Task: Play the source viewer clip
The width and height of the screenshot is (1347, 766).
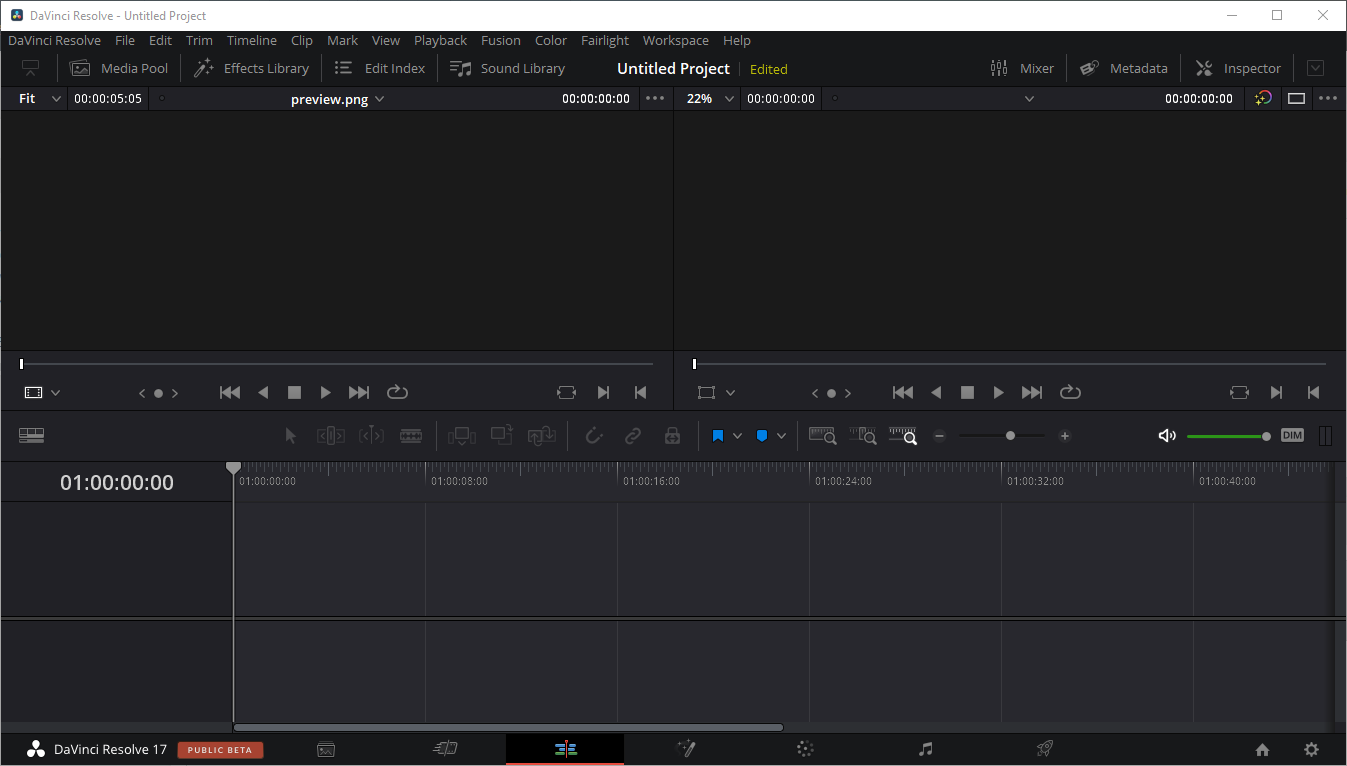Action: (x=325, y=393)
